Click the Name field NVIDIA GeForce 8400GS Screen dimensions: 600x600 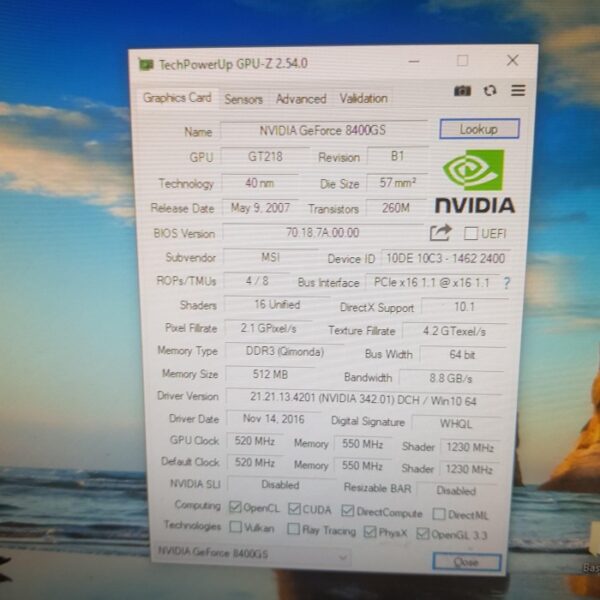[x=323, y=130]
